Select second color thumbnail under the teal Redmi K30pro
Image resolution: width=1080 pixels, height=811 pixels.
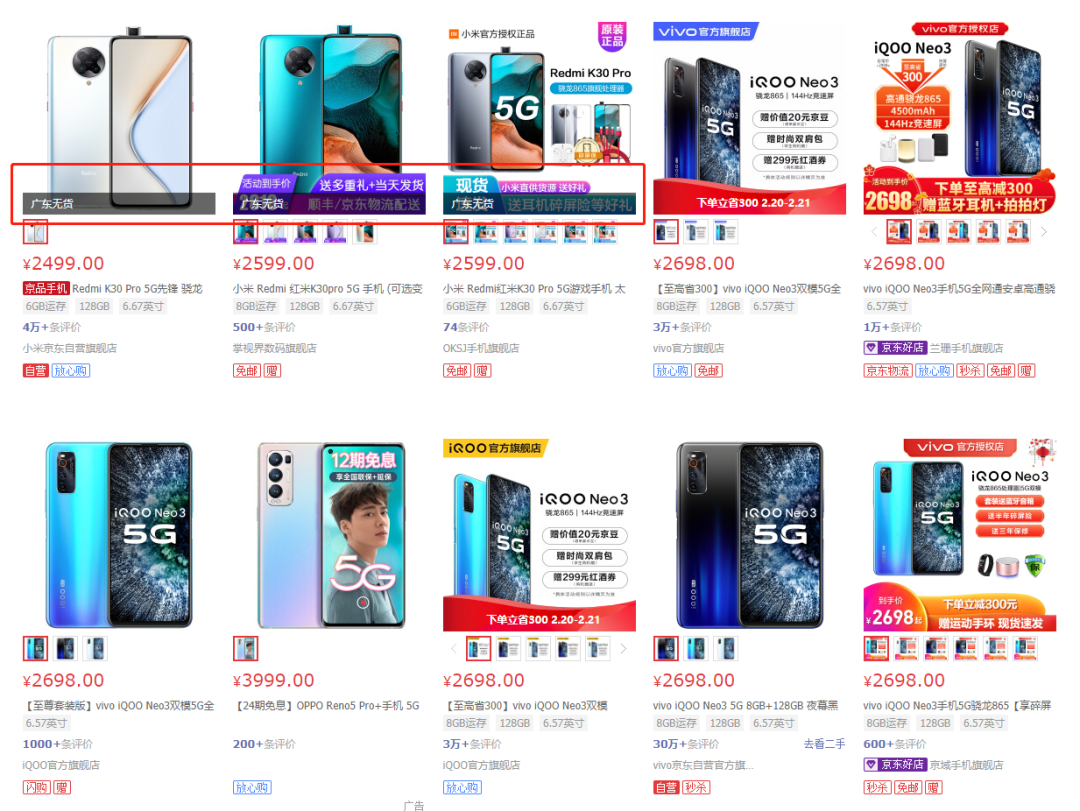click(x=276, y=232)
